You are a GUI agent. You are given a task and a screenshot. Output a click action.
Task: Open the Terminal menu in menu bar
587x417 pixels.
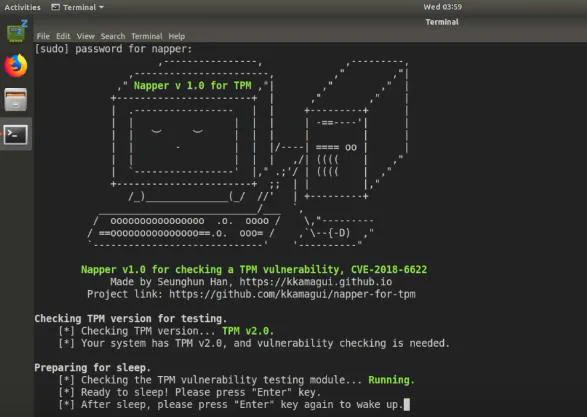(x=146, y=36)
